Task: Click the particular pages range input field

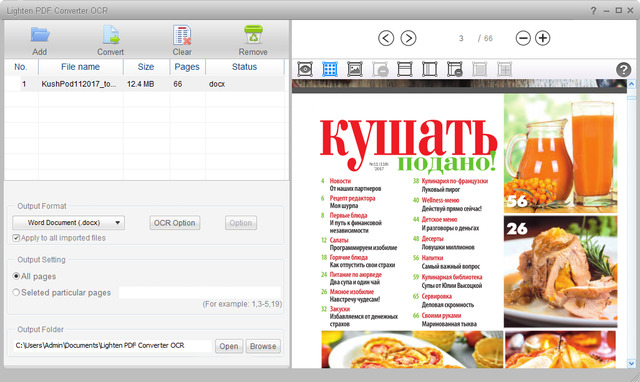Action: coord(200,293)
